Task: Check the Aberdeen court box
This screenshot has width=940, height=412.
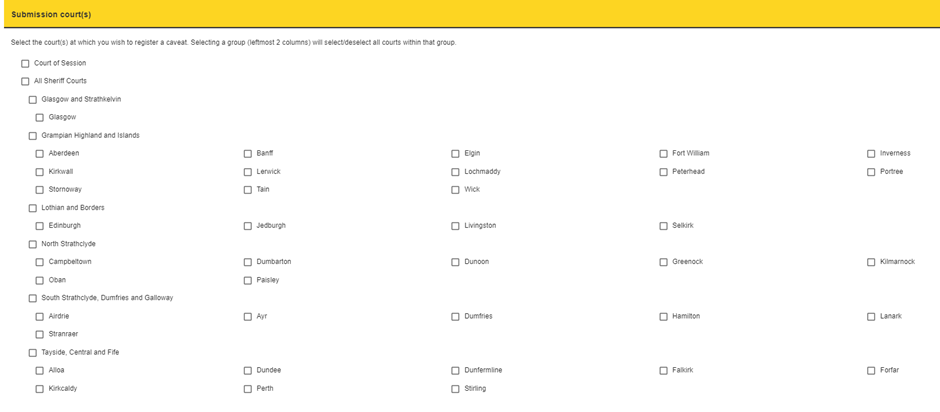Action: click(40, 154)
